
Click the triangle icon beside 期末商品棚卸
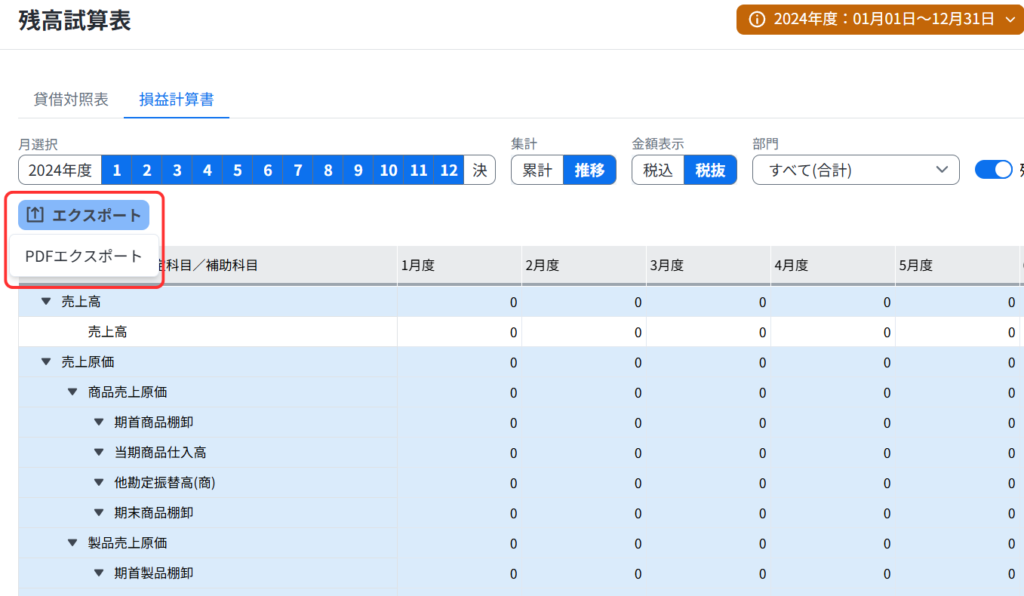[99, 512]
